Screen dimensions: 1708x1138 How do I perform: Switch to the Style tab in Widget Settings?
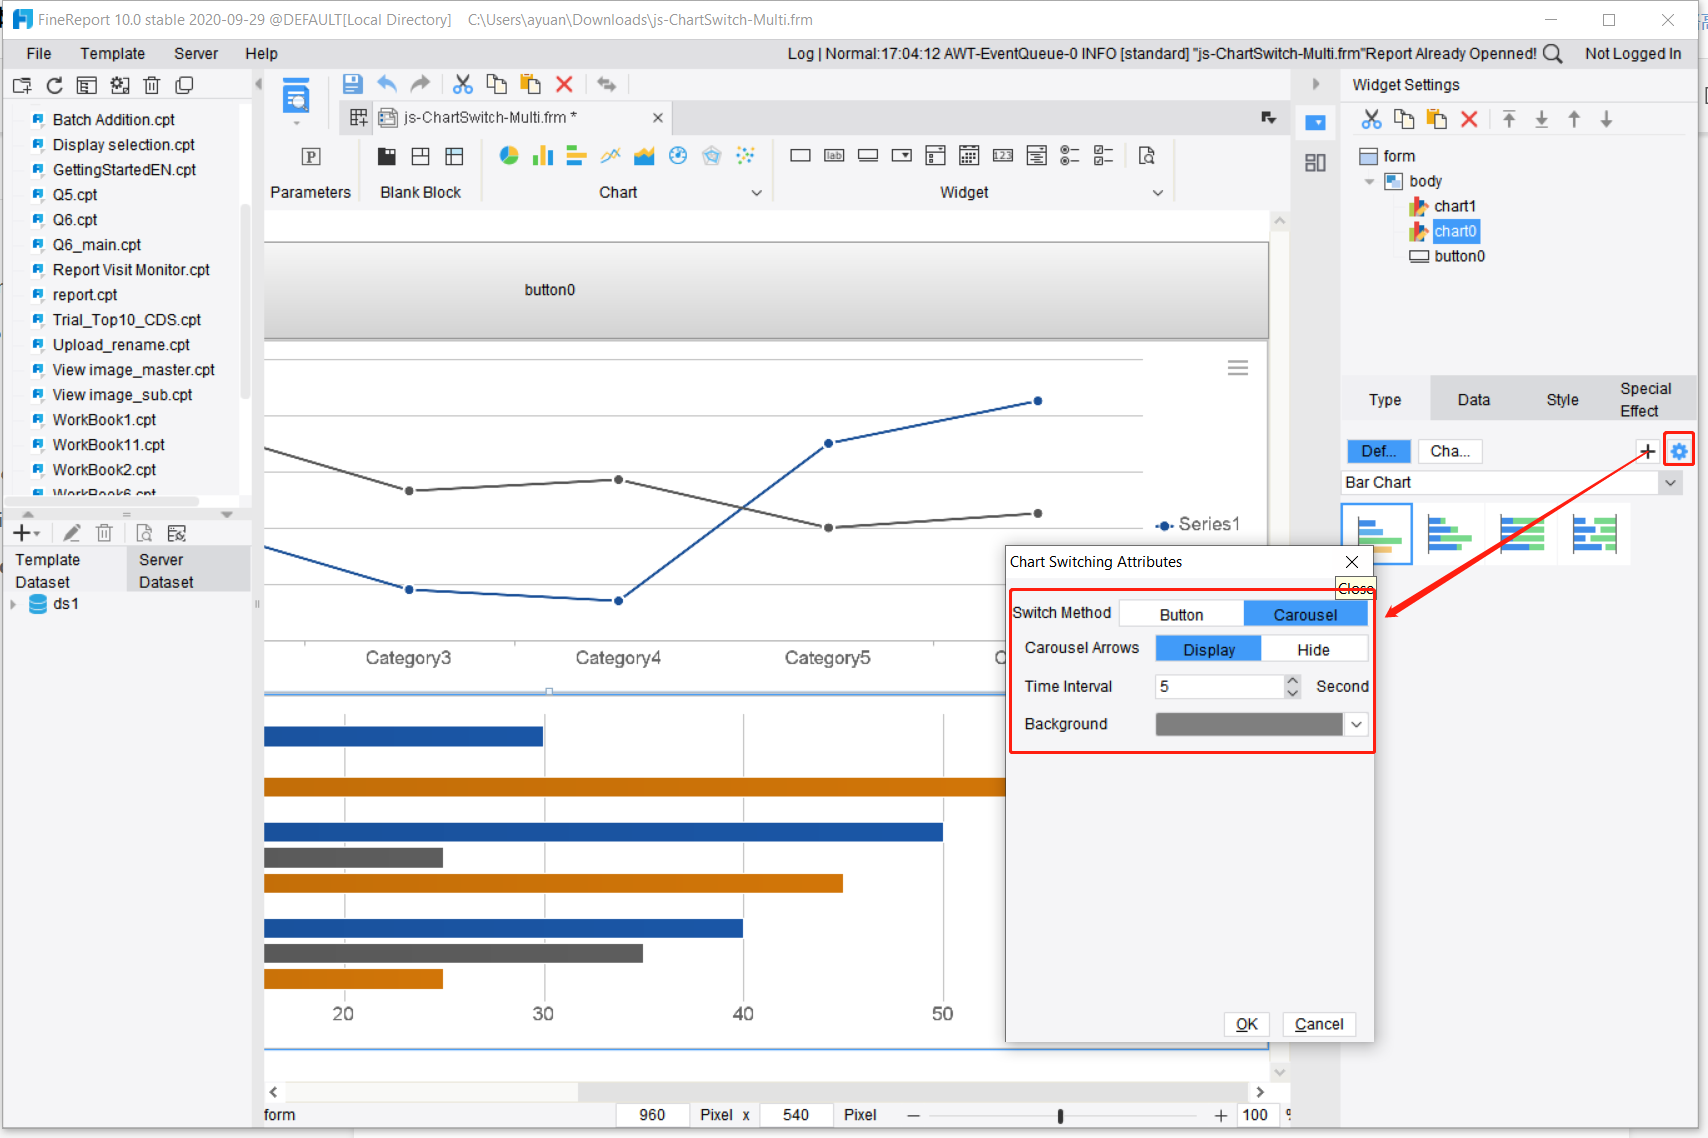[1561, 398]
